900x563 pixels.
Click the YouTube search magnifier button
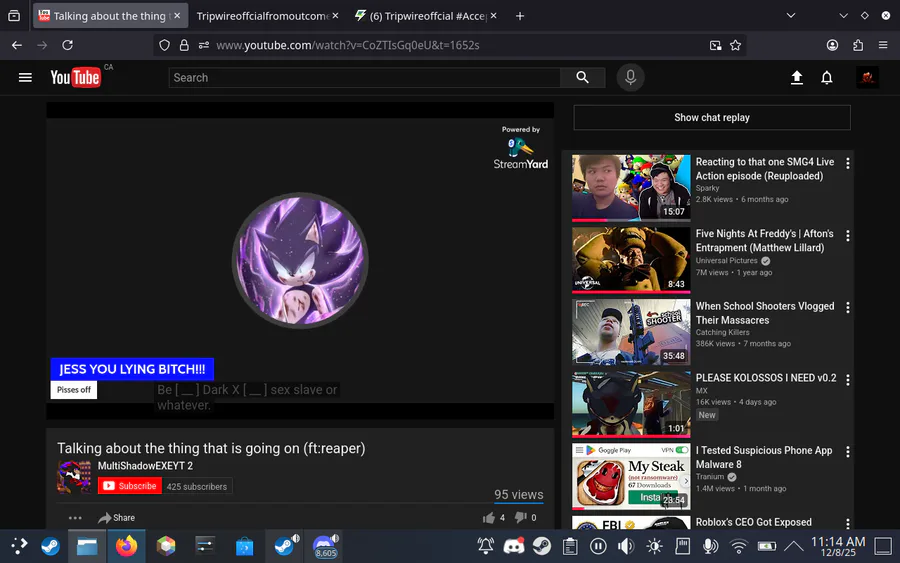[583, 77]
